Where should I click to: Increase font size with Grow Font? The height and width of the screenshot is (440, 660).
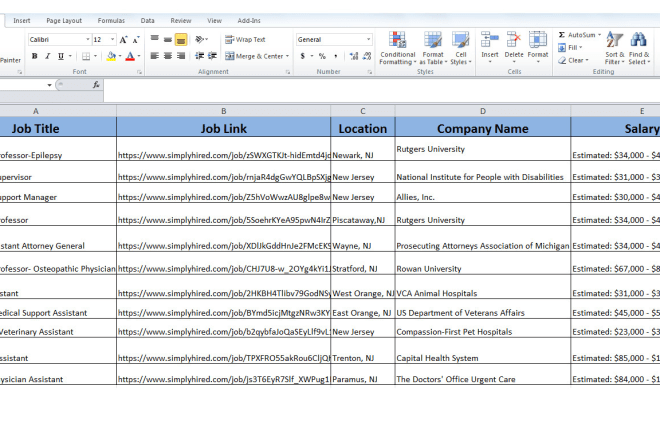click(123, 40)
